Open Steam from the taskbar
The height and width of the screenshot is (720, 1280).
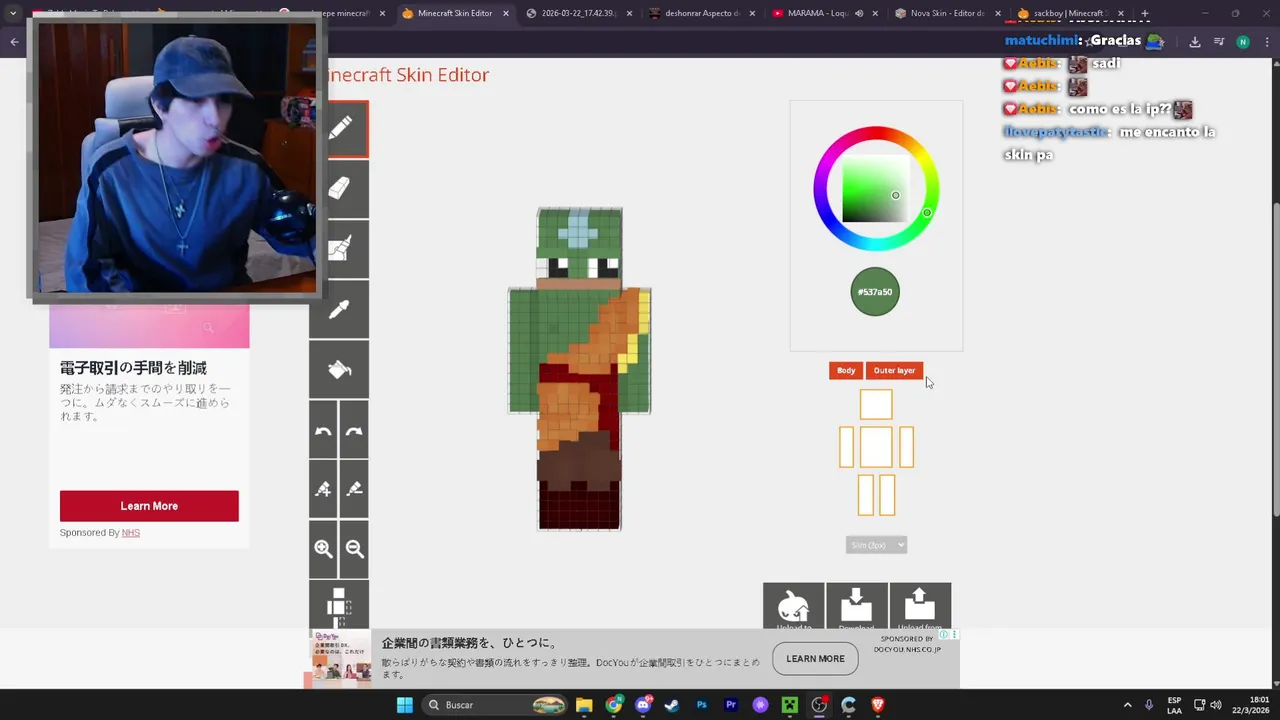pos(672,705)
